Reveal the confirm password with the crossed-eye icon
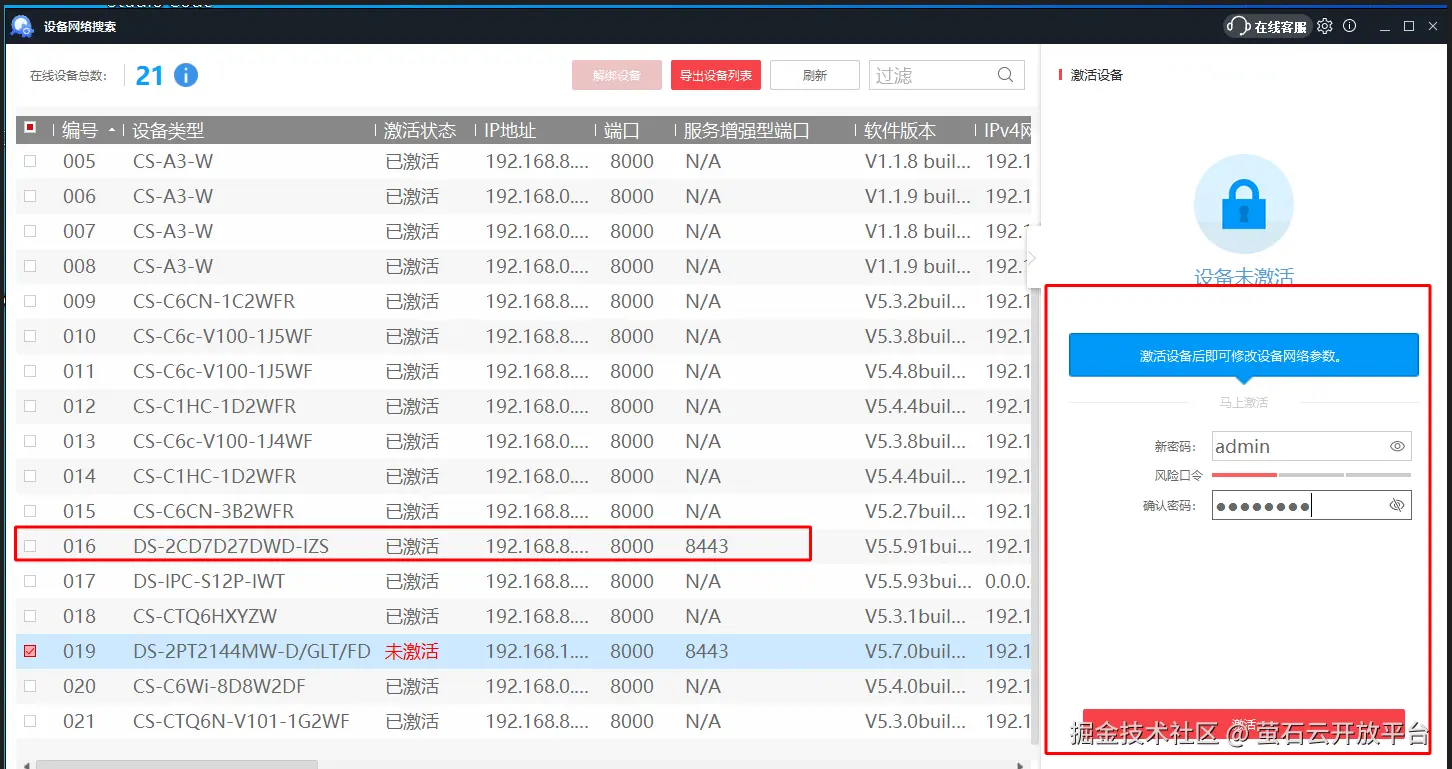This screenshot has height=769, width=1452. coord(1397,506)
